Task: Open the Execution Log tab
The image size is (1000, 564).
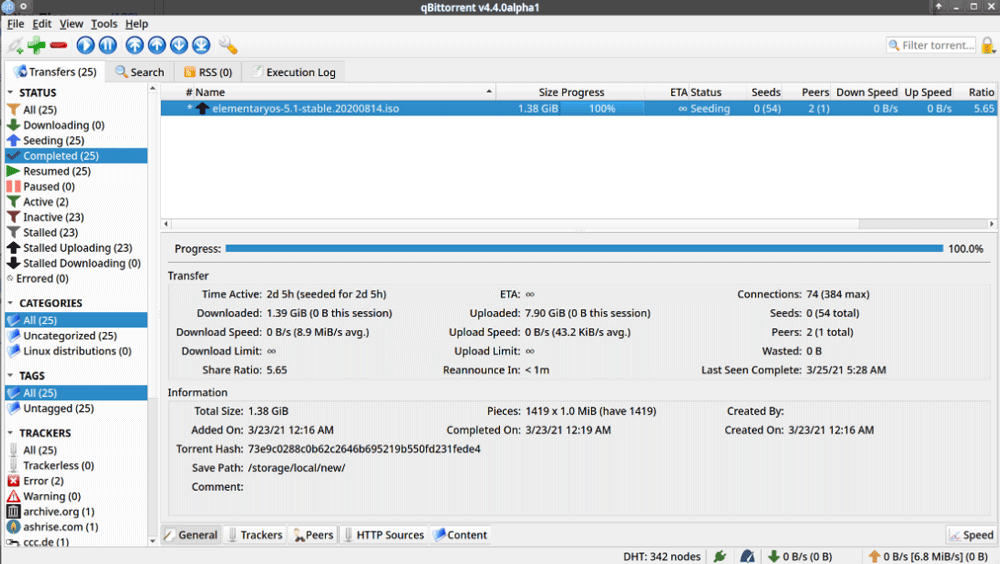Action: (293, 72)
